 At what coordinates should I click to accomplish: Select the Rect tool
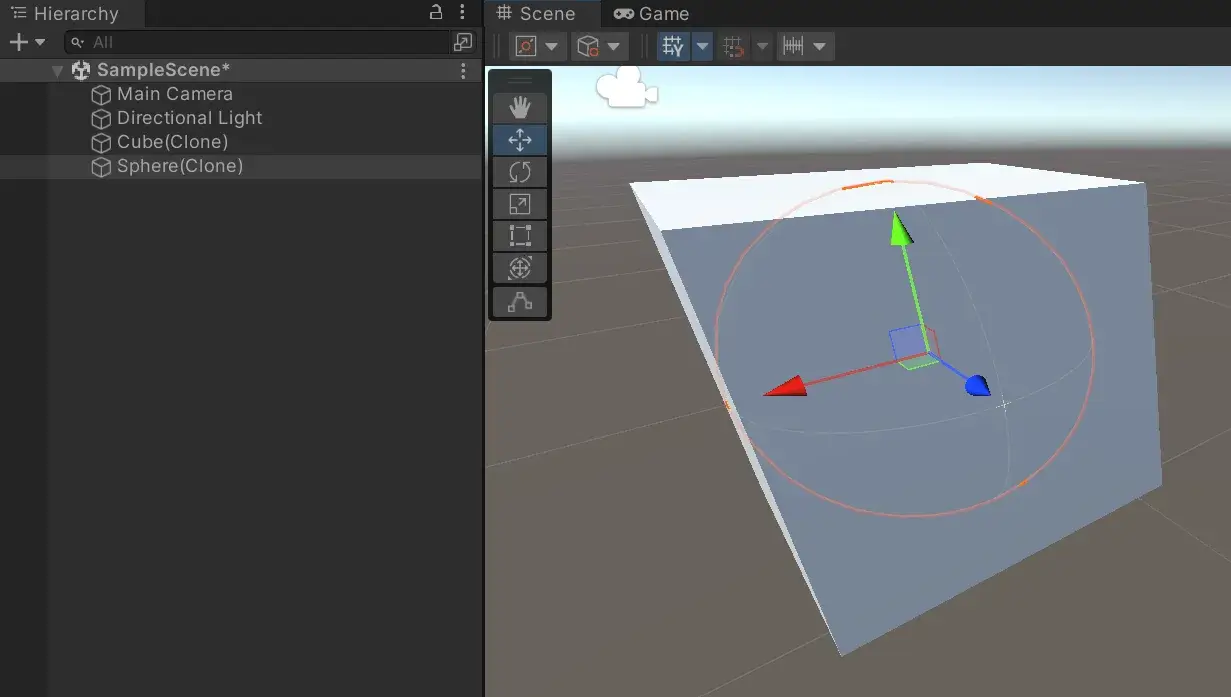click(520, 236)
